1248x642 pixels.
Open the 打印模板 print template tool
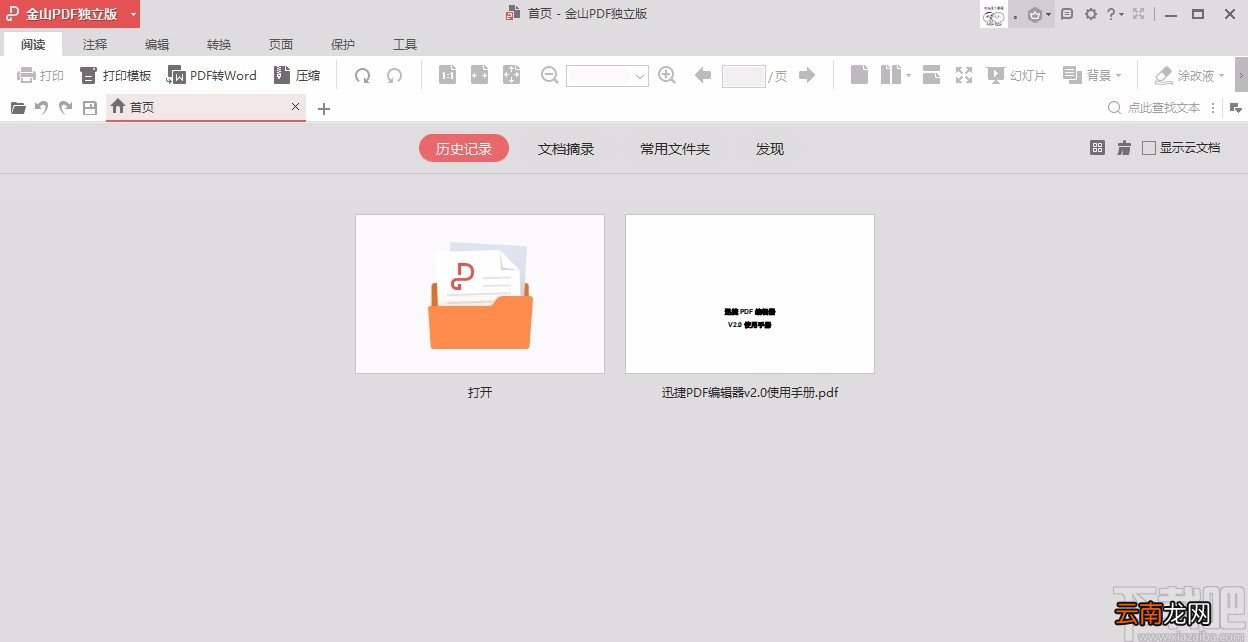click(x=116, y=75)
